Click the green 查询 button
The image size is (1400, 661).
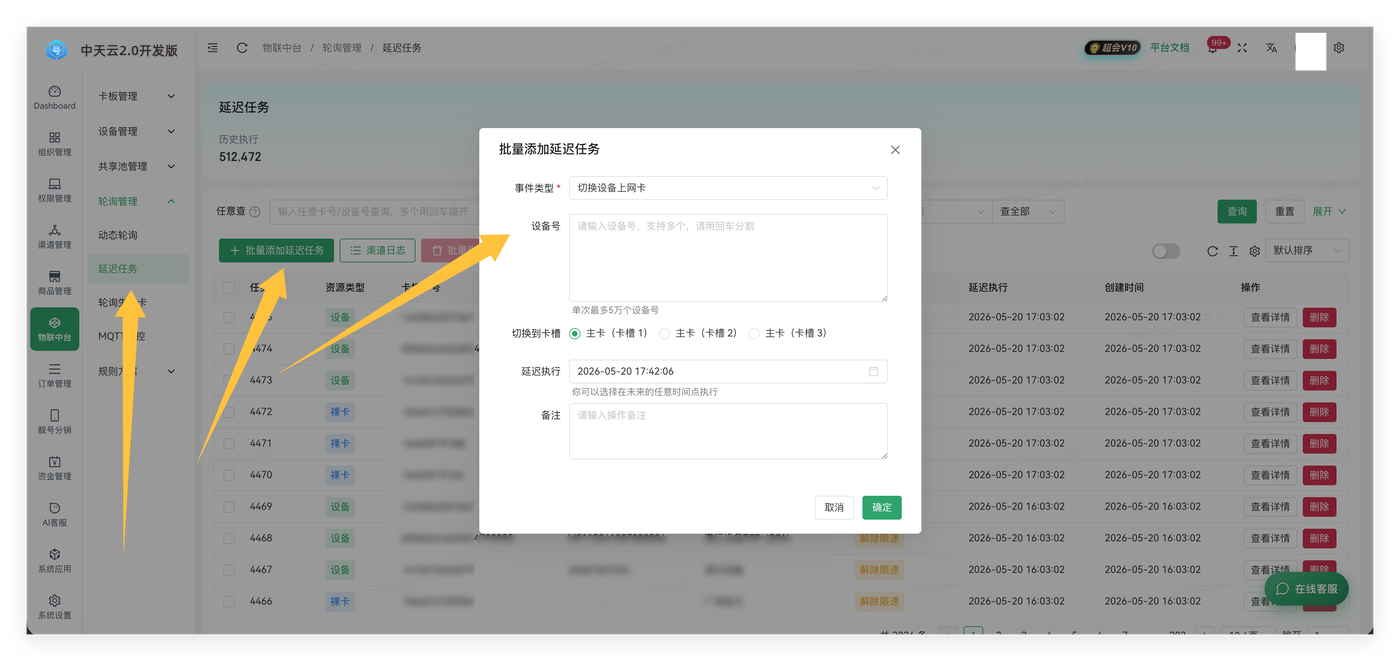(x=1237, y=212)
